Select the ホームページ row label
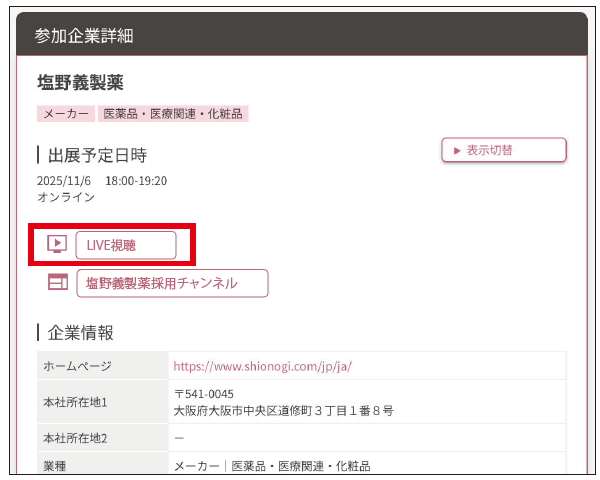Image resolution: width=600 pixels, height=480 pixels. [x=78, y=366]
